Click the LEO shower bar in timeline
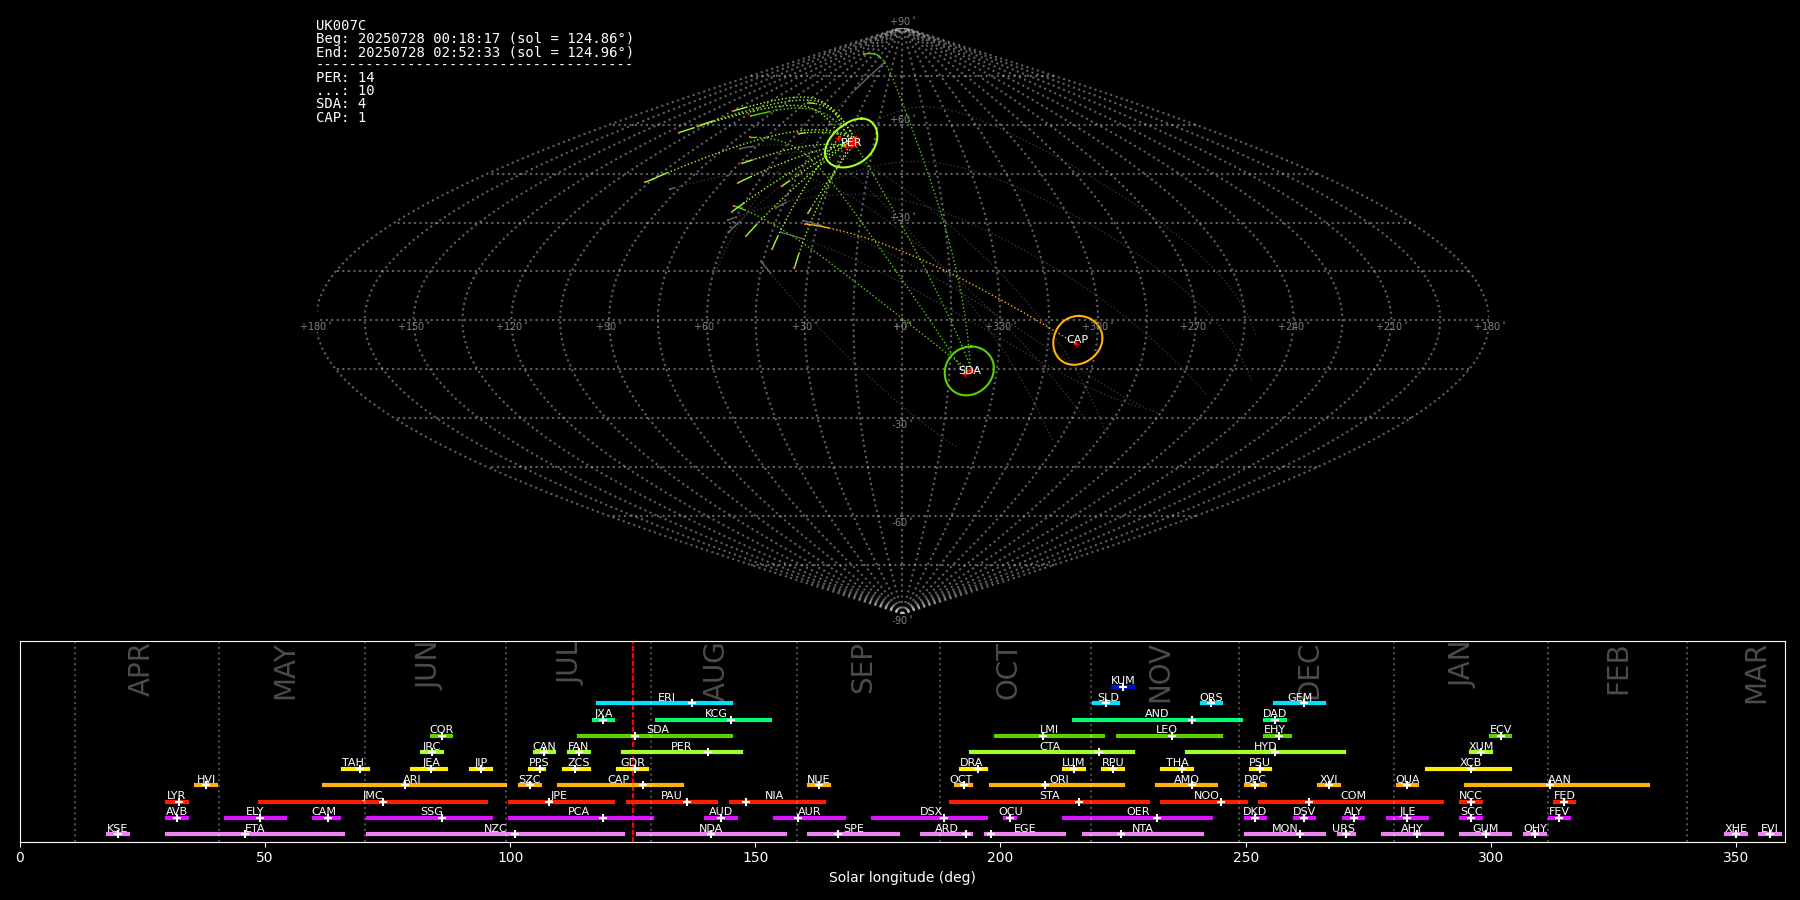 [x=1169, y=736]
